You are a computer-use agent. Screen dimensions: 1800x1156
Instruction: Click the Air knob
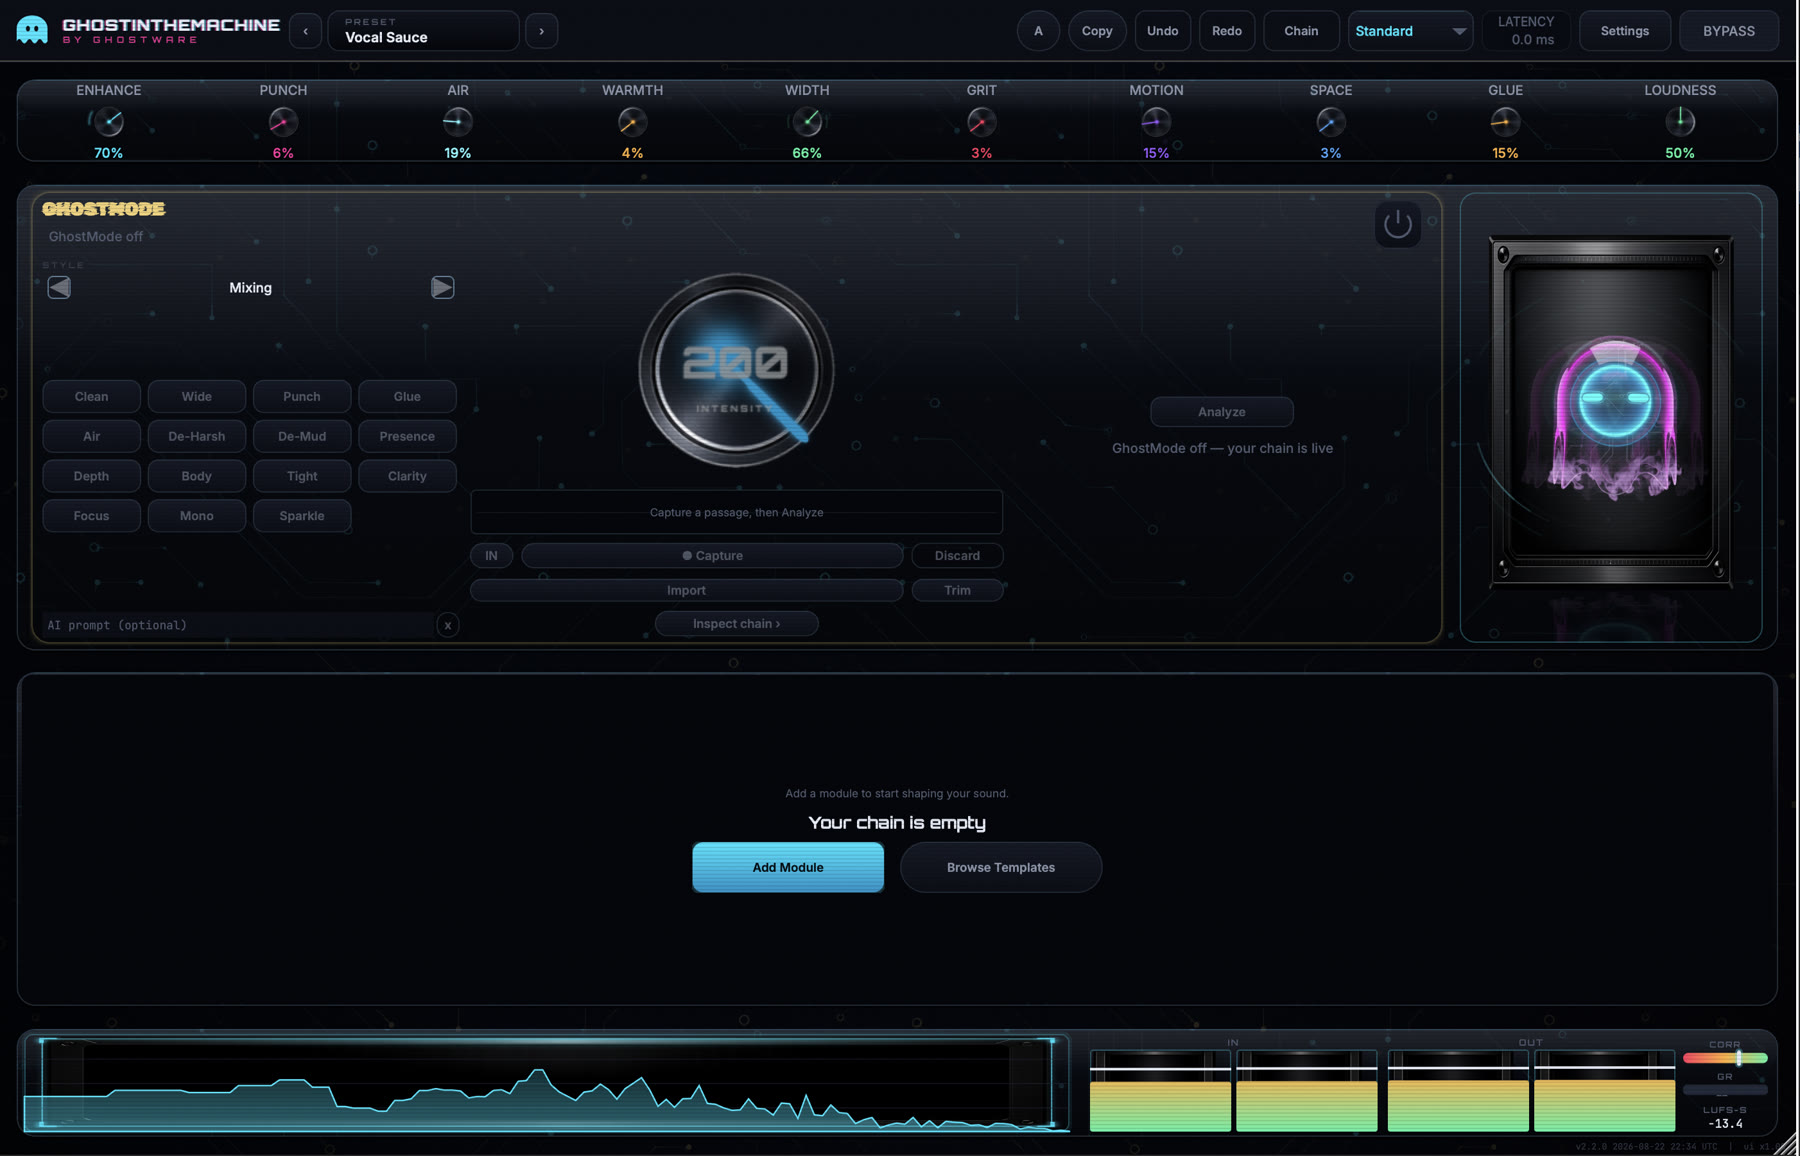[457, 122]
